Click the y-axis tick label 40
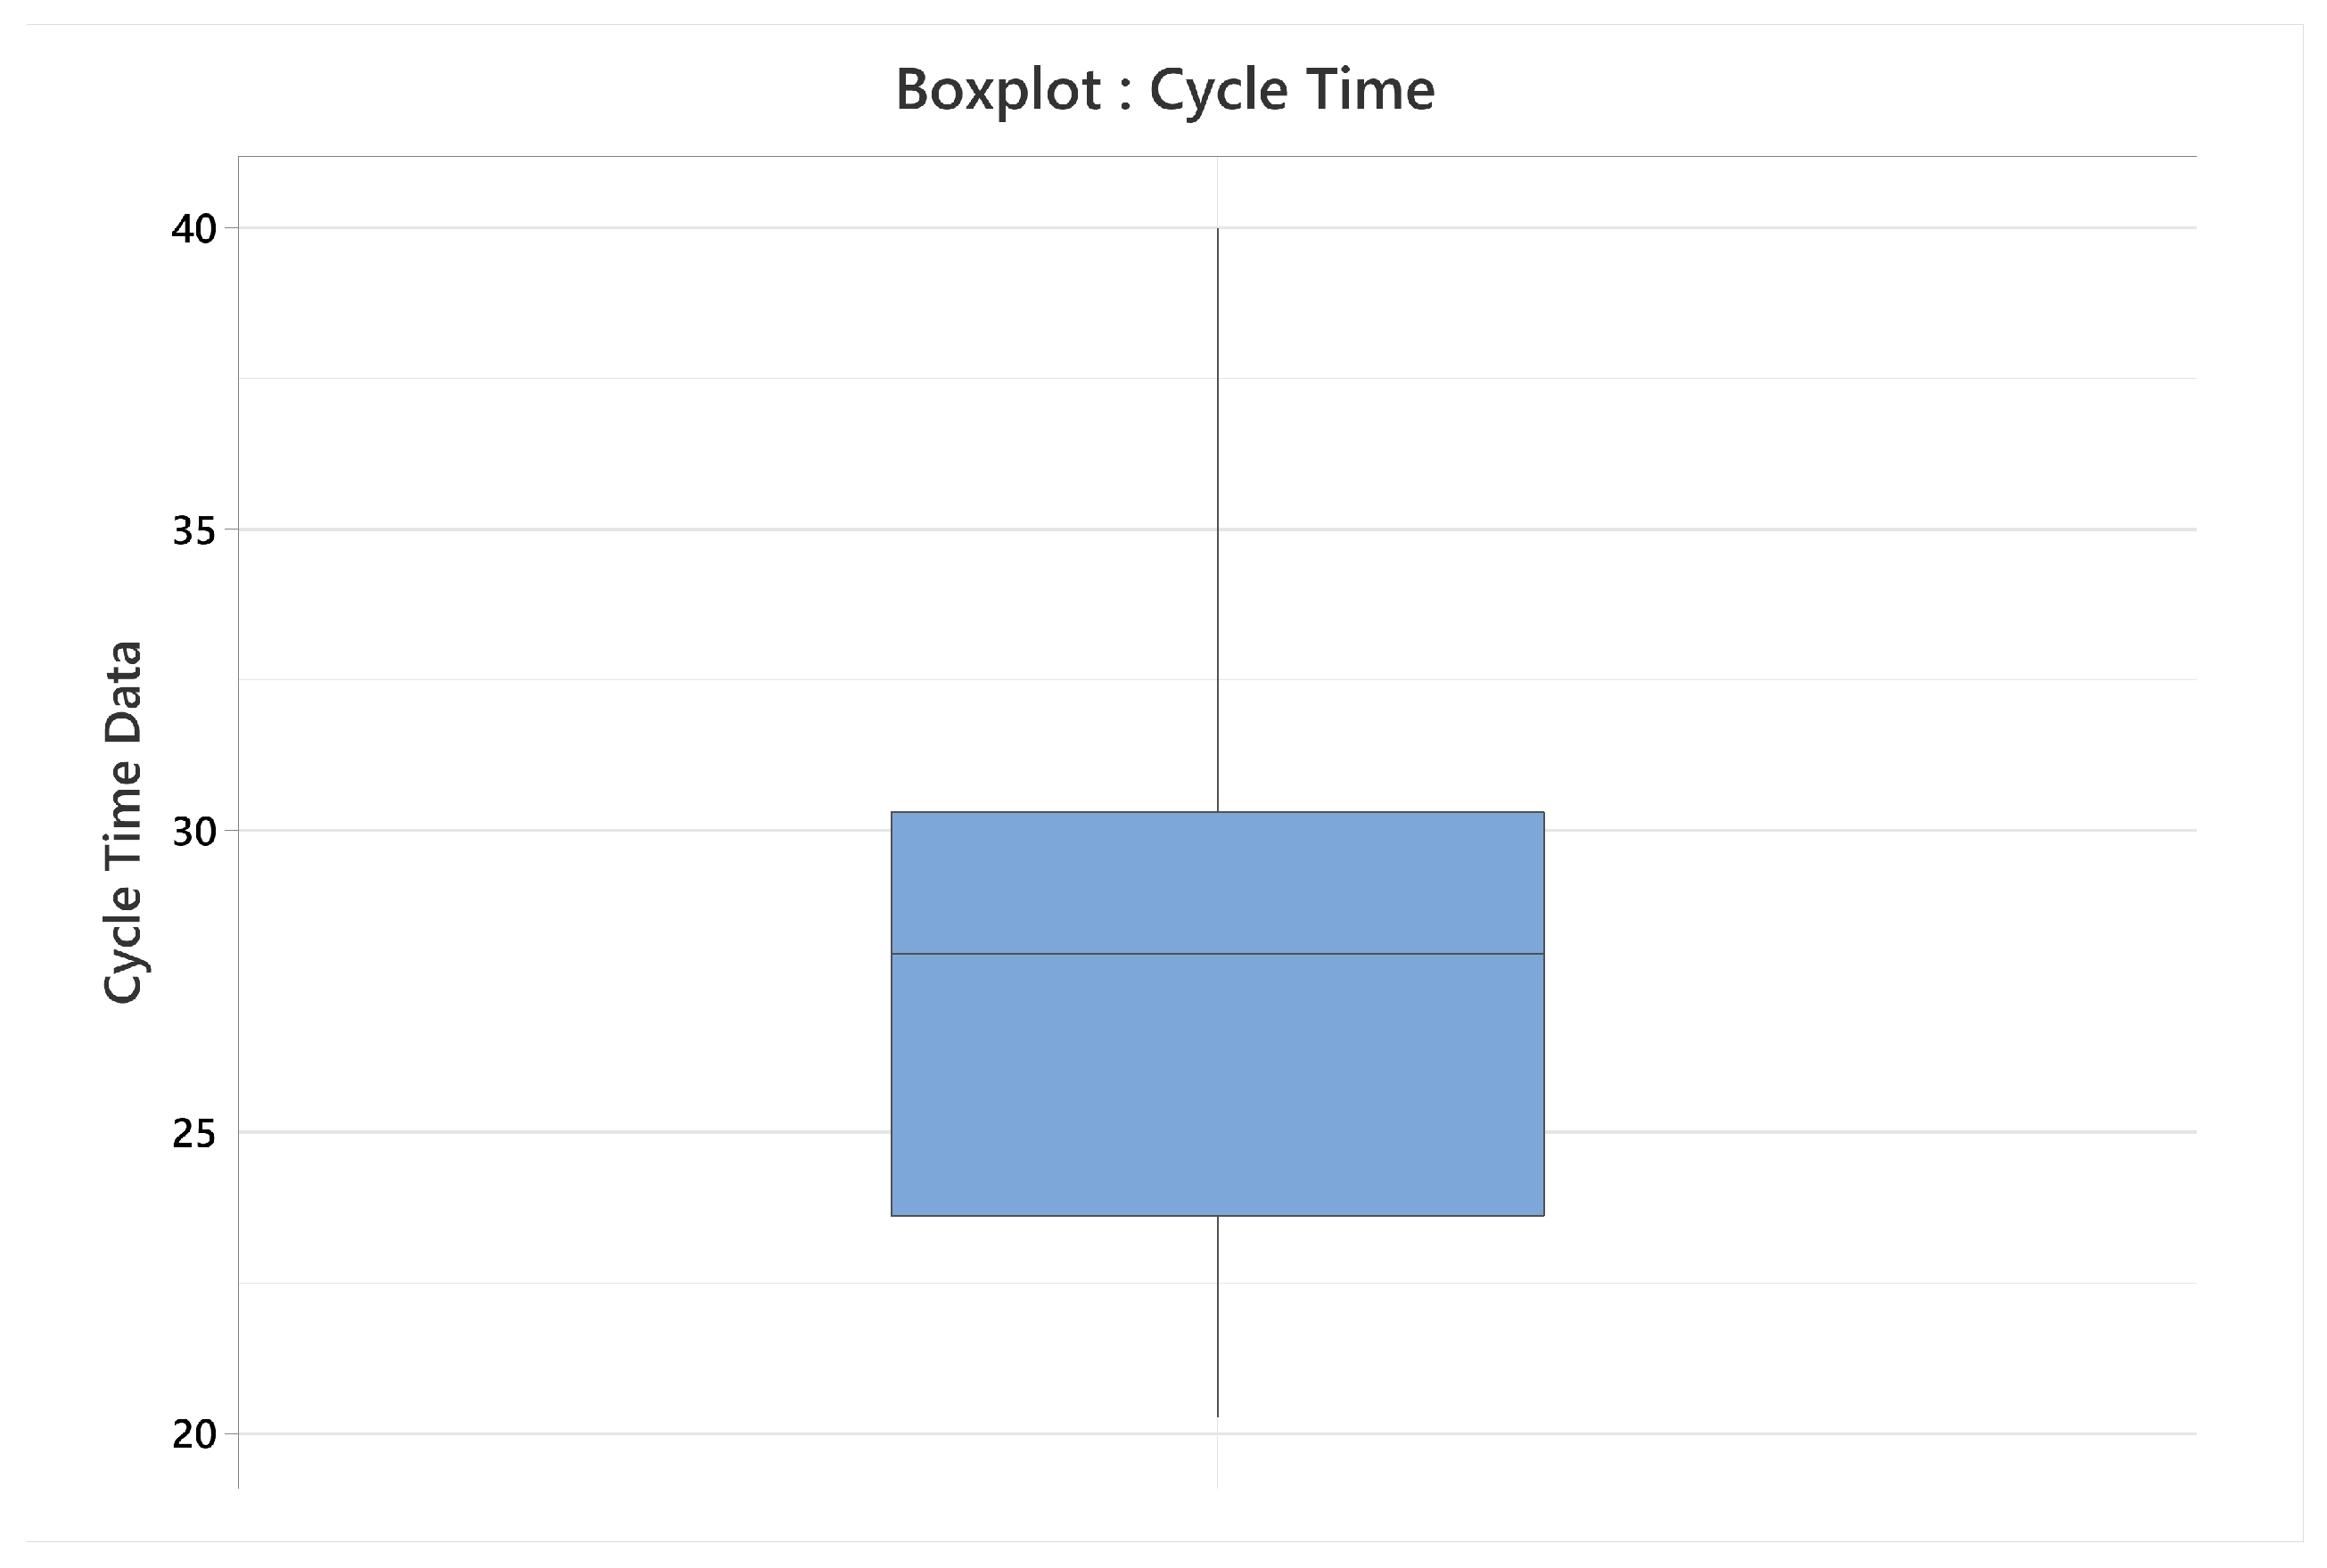This screenshot has width=2327, height=1568. (194, 229)
